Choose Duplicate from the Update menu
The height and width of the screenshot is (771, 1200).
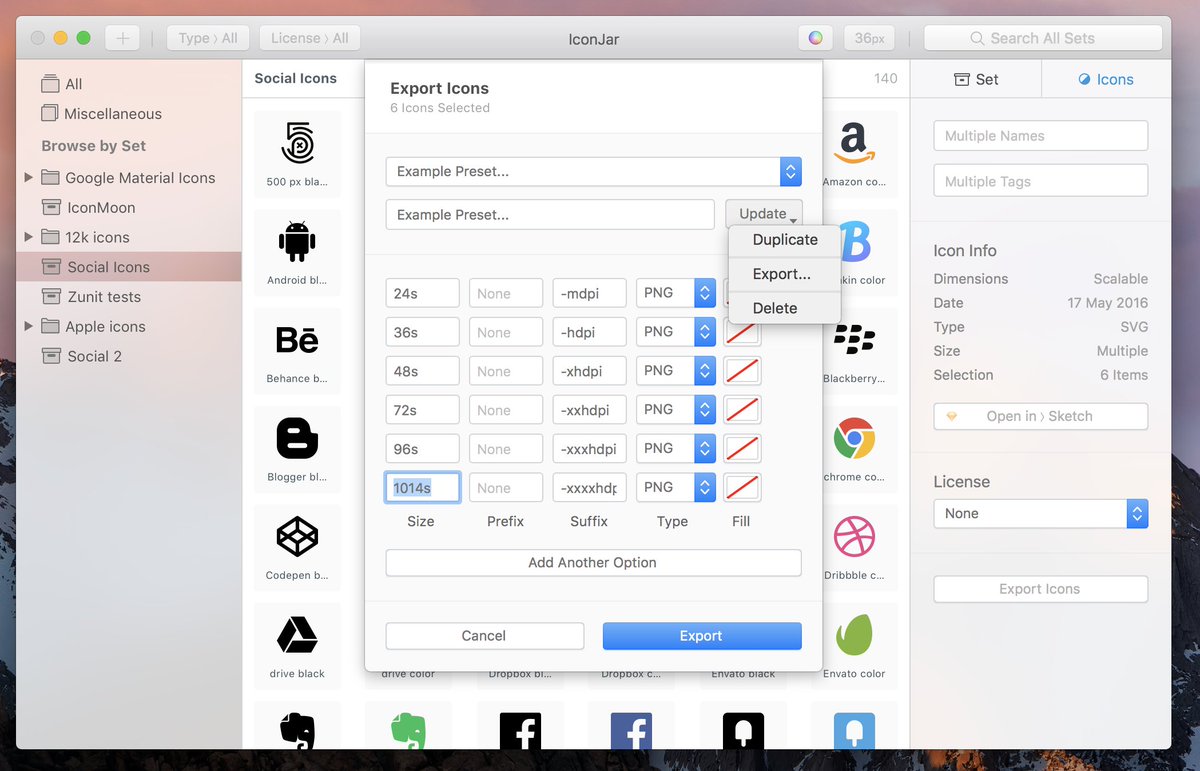coord(785,240)
